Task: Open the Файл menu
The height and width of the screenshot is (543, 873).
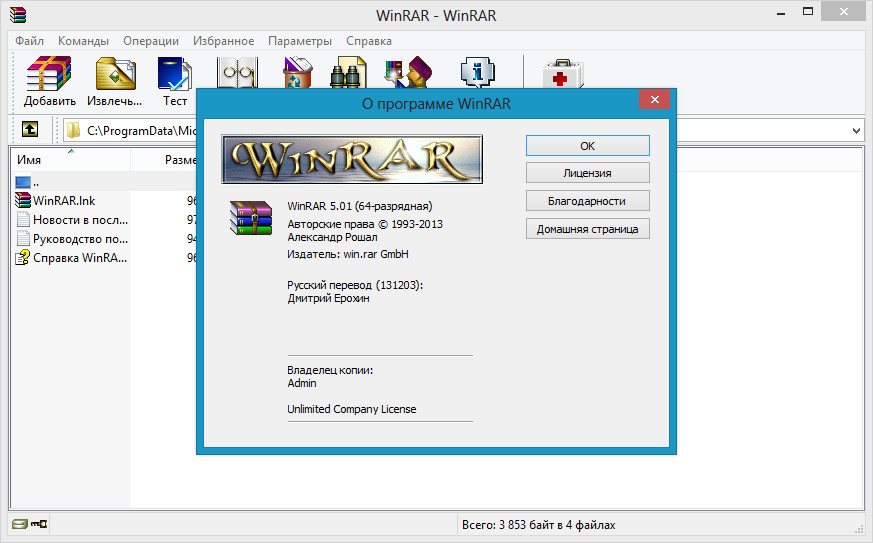Action: [x=30, y=41]
